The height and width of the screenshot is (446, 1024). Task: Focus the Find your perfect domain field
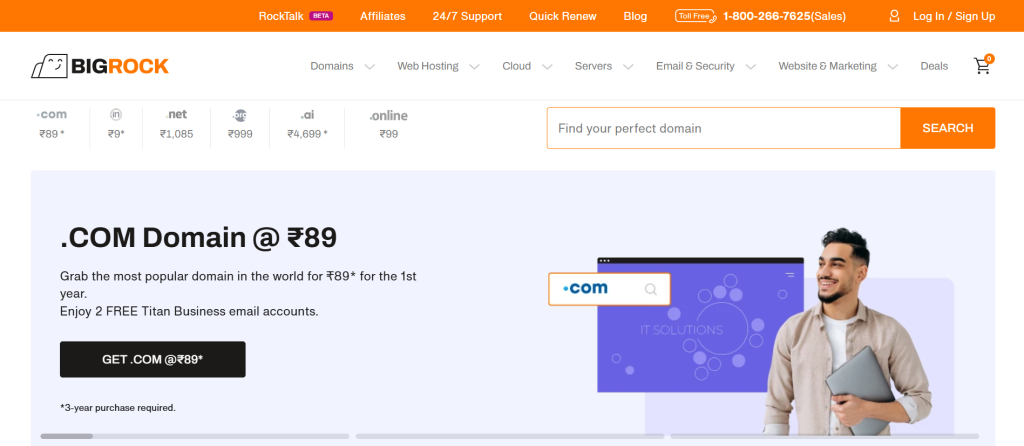point(723,128)
